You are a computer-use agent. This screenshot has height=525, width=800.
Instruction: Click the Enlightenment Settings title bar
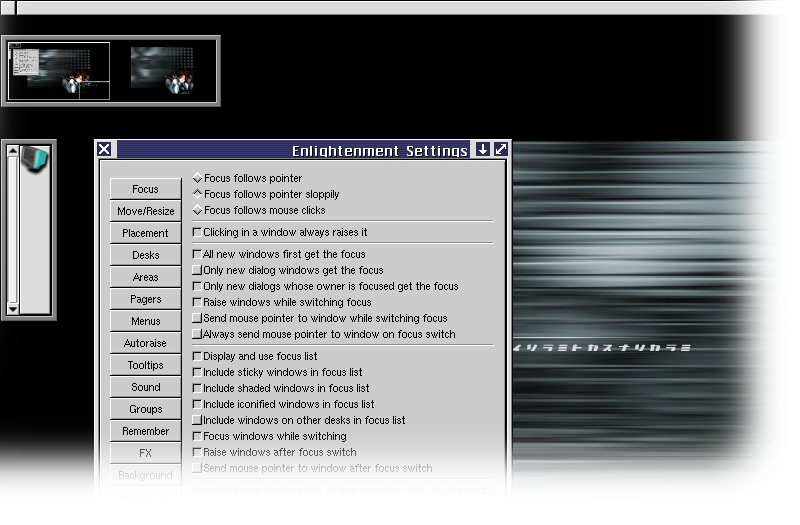293,149
